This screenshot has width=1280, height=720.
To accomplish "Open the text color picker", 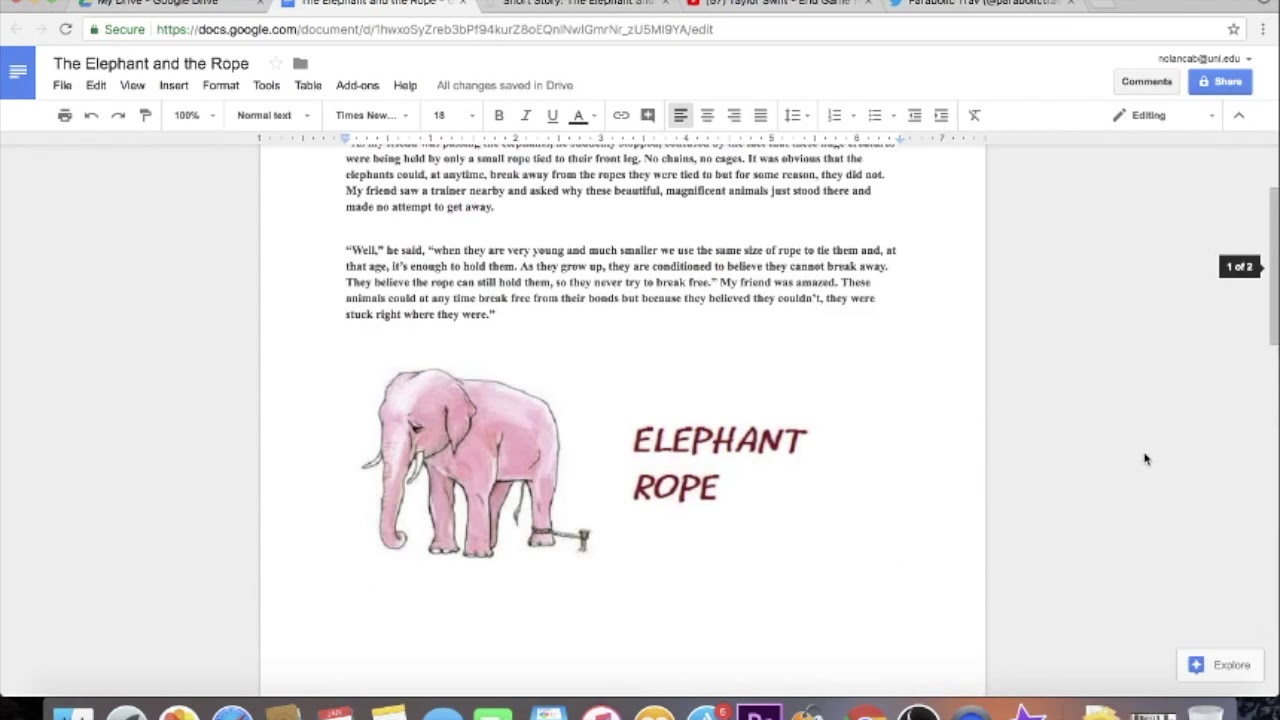I will click(x=582, y=115).
